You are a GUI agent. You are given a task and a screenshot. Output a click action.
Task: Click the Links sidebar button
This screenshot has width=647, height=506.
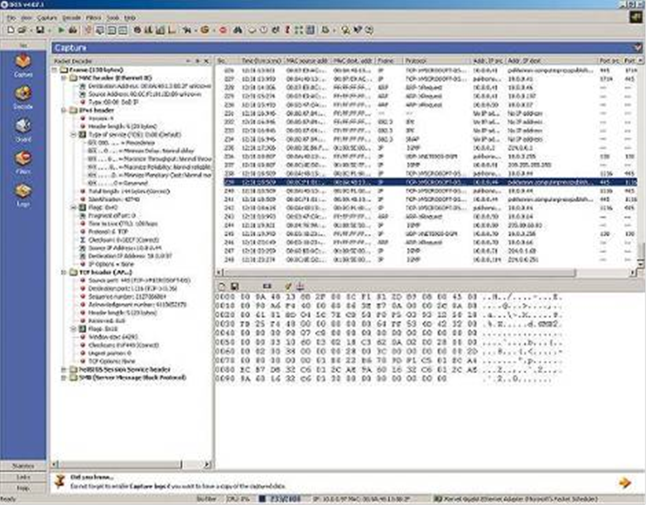click(23, 477)
